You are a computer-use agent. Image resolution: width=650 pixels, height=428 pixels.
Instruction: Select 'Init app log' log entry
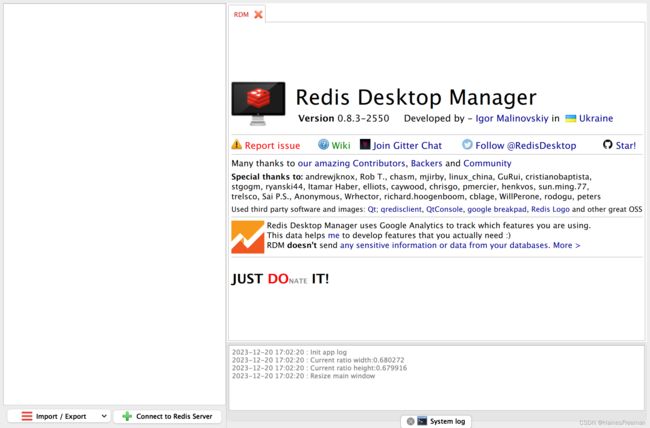(x=289, y=352)
